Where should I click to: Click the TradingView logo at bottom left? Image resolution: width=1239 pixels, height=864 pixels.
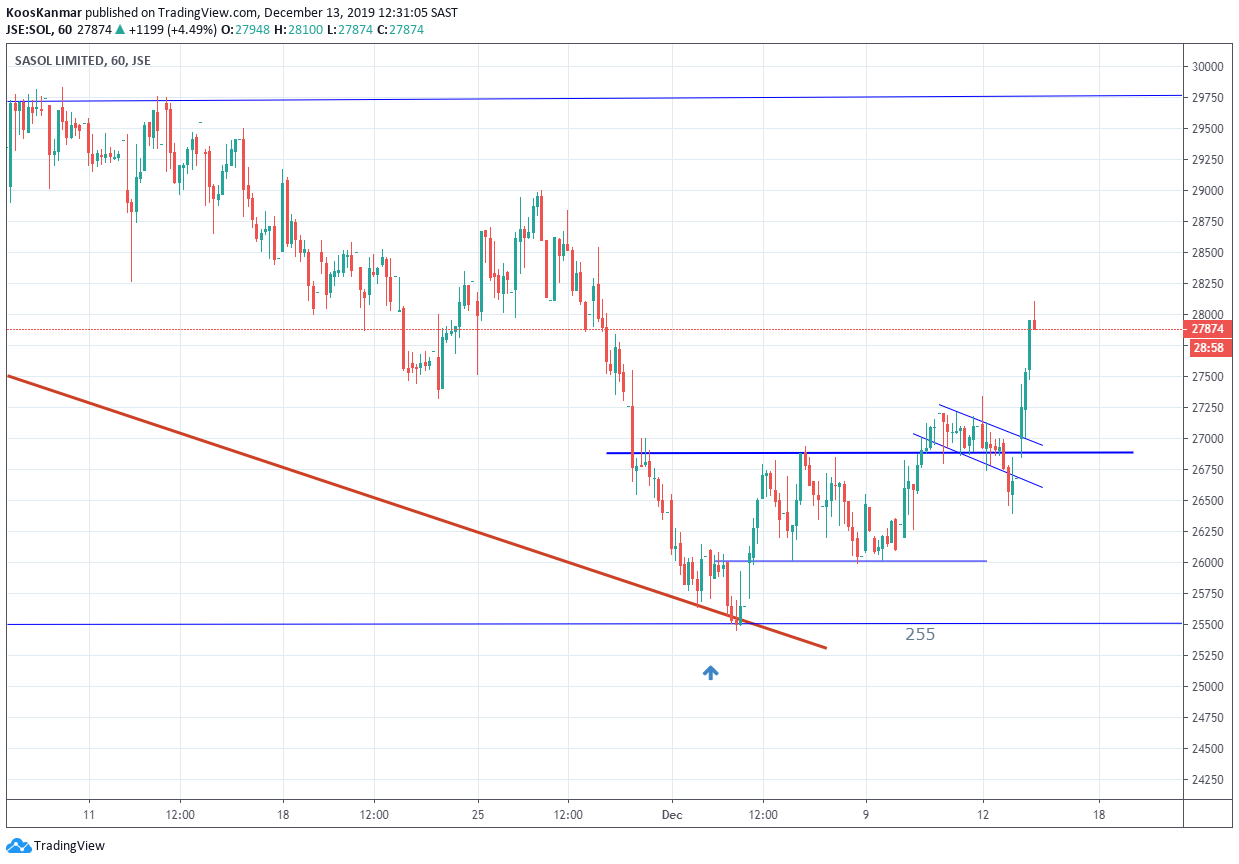[x=55, y=846]
